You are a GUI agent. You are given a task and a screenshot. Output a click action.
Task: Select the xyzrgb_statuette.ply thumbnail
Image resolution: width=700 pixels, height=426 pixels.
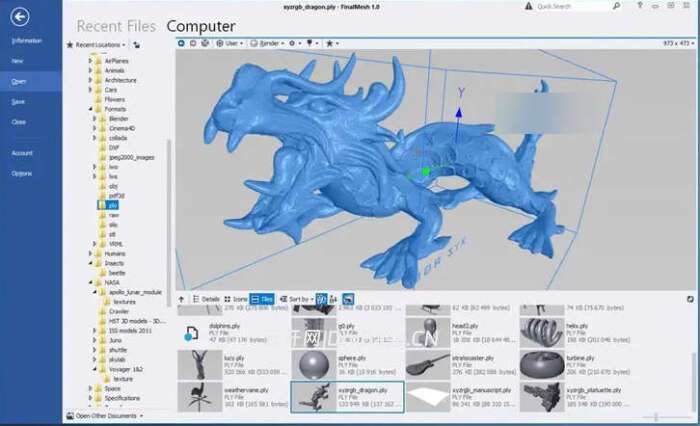coord(542,397)
